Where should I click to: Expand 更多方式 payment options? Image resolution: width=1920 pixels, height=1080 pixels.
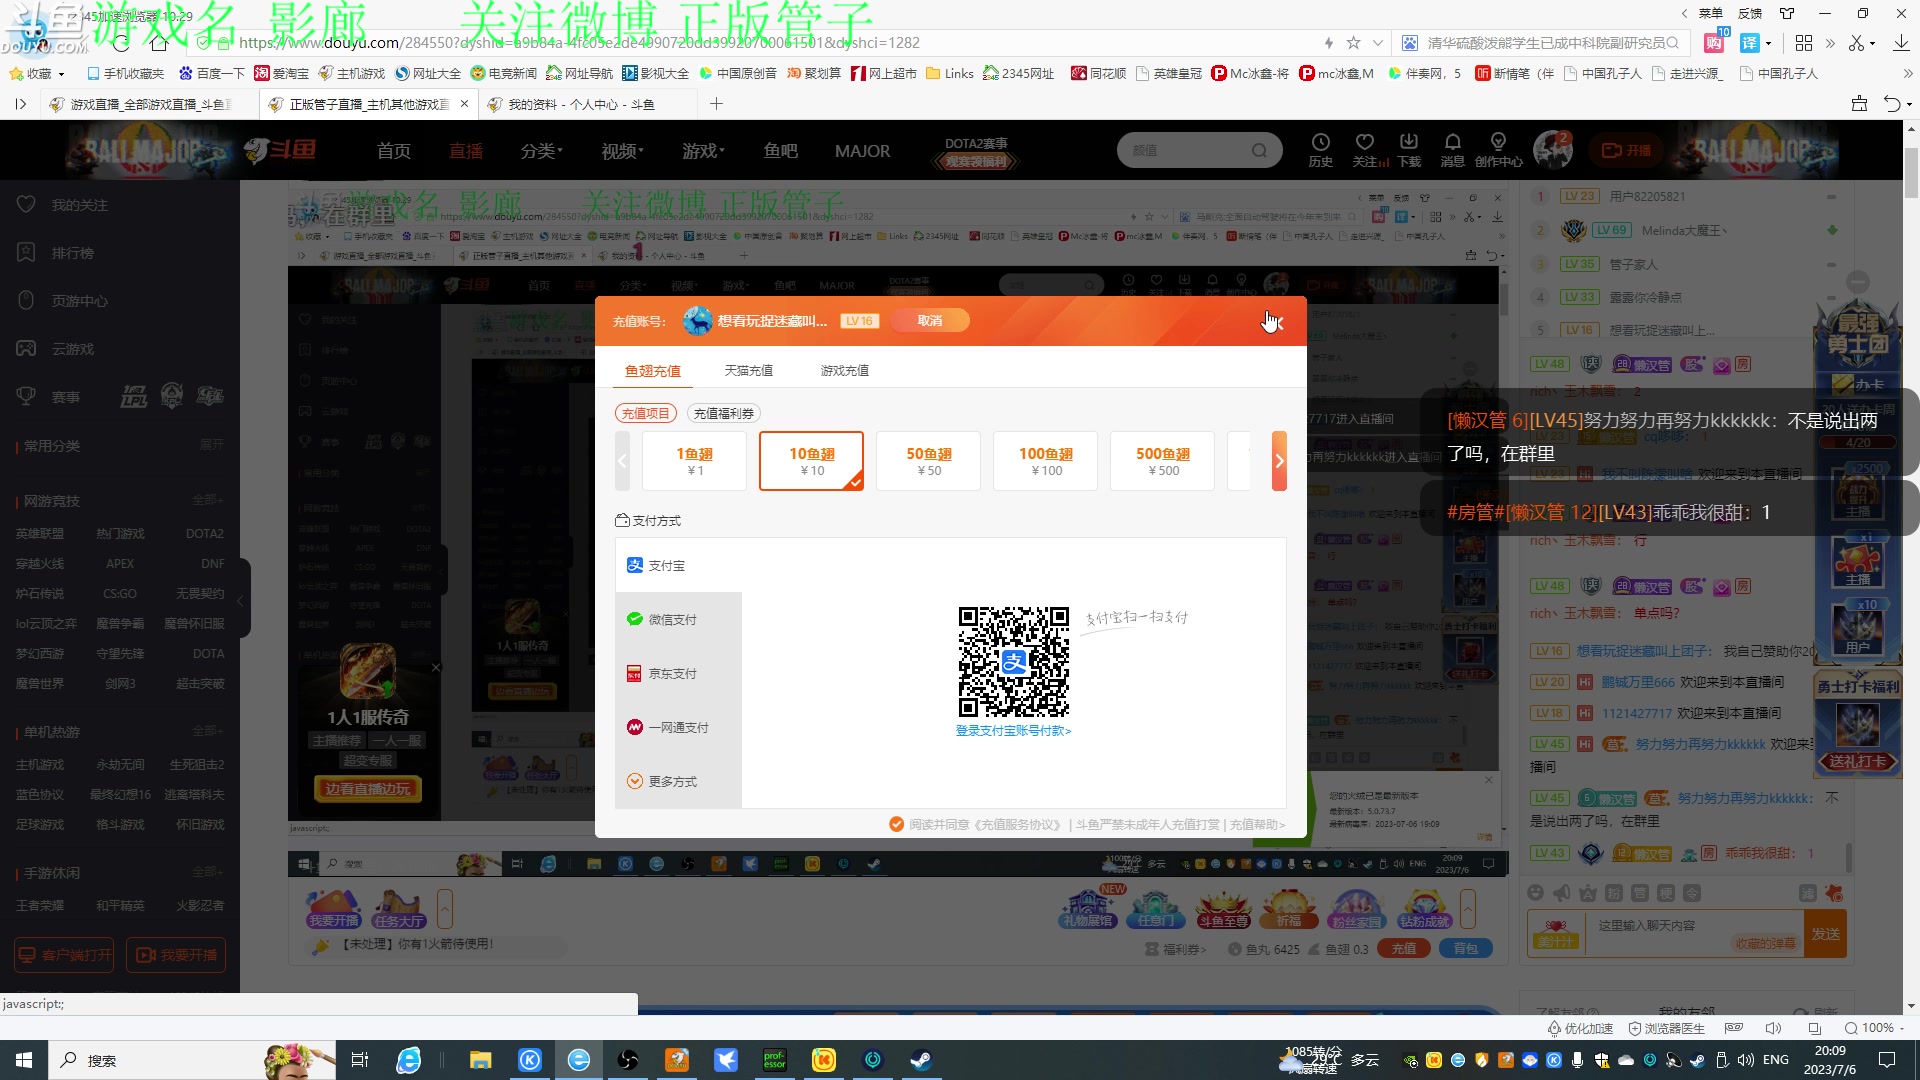[678, 781]
